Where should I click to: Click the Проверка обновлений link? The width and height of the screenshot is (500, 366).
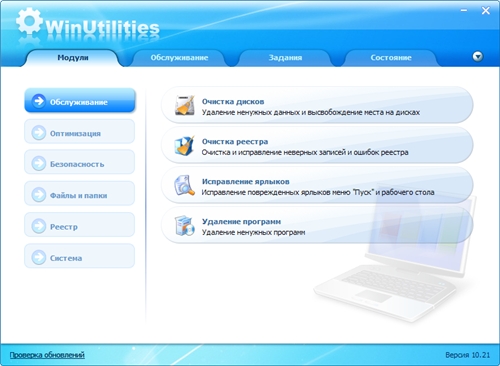[47, 355]
